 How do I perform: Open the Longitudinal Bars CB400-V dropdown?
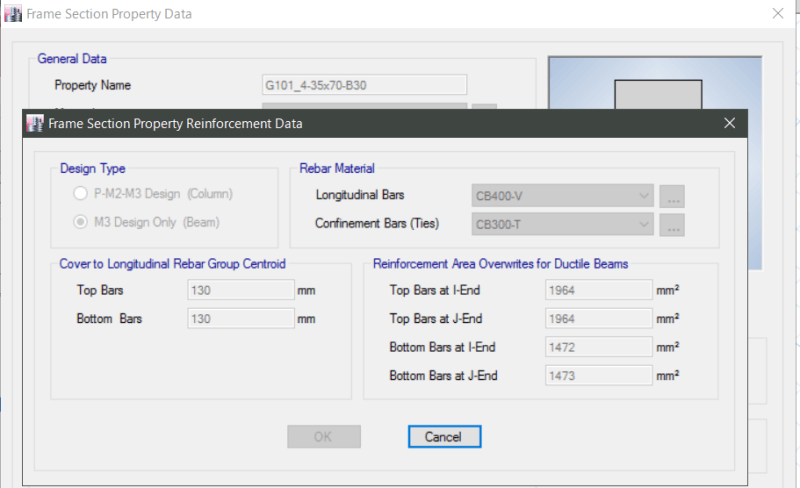point(562,196)
